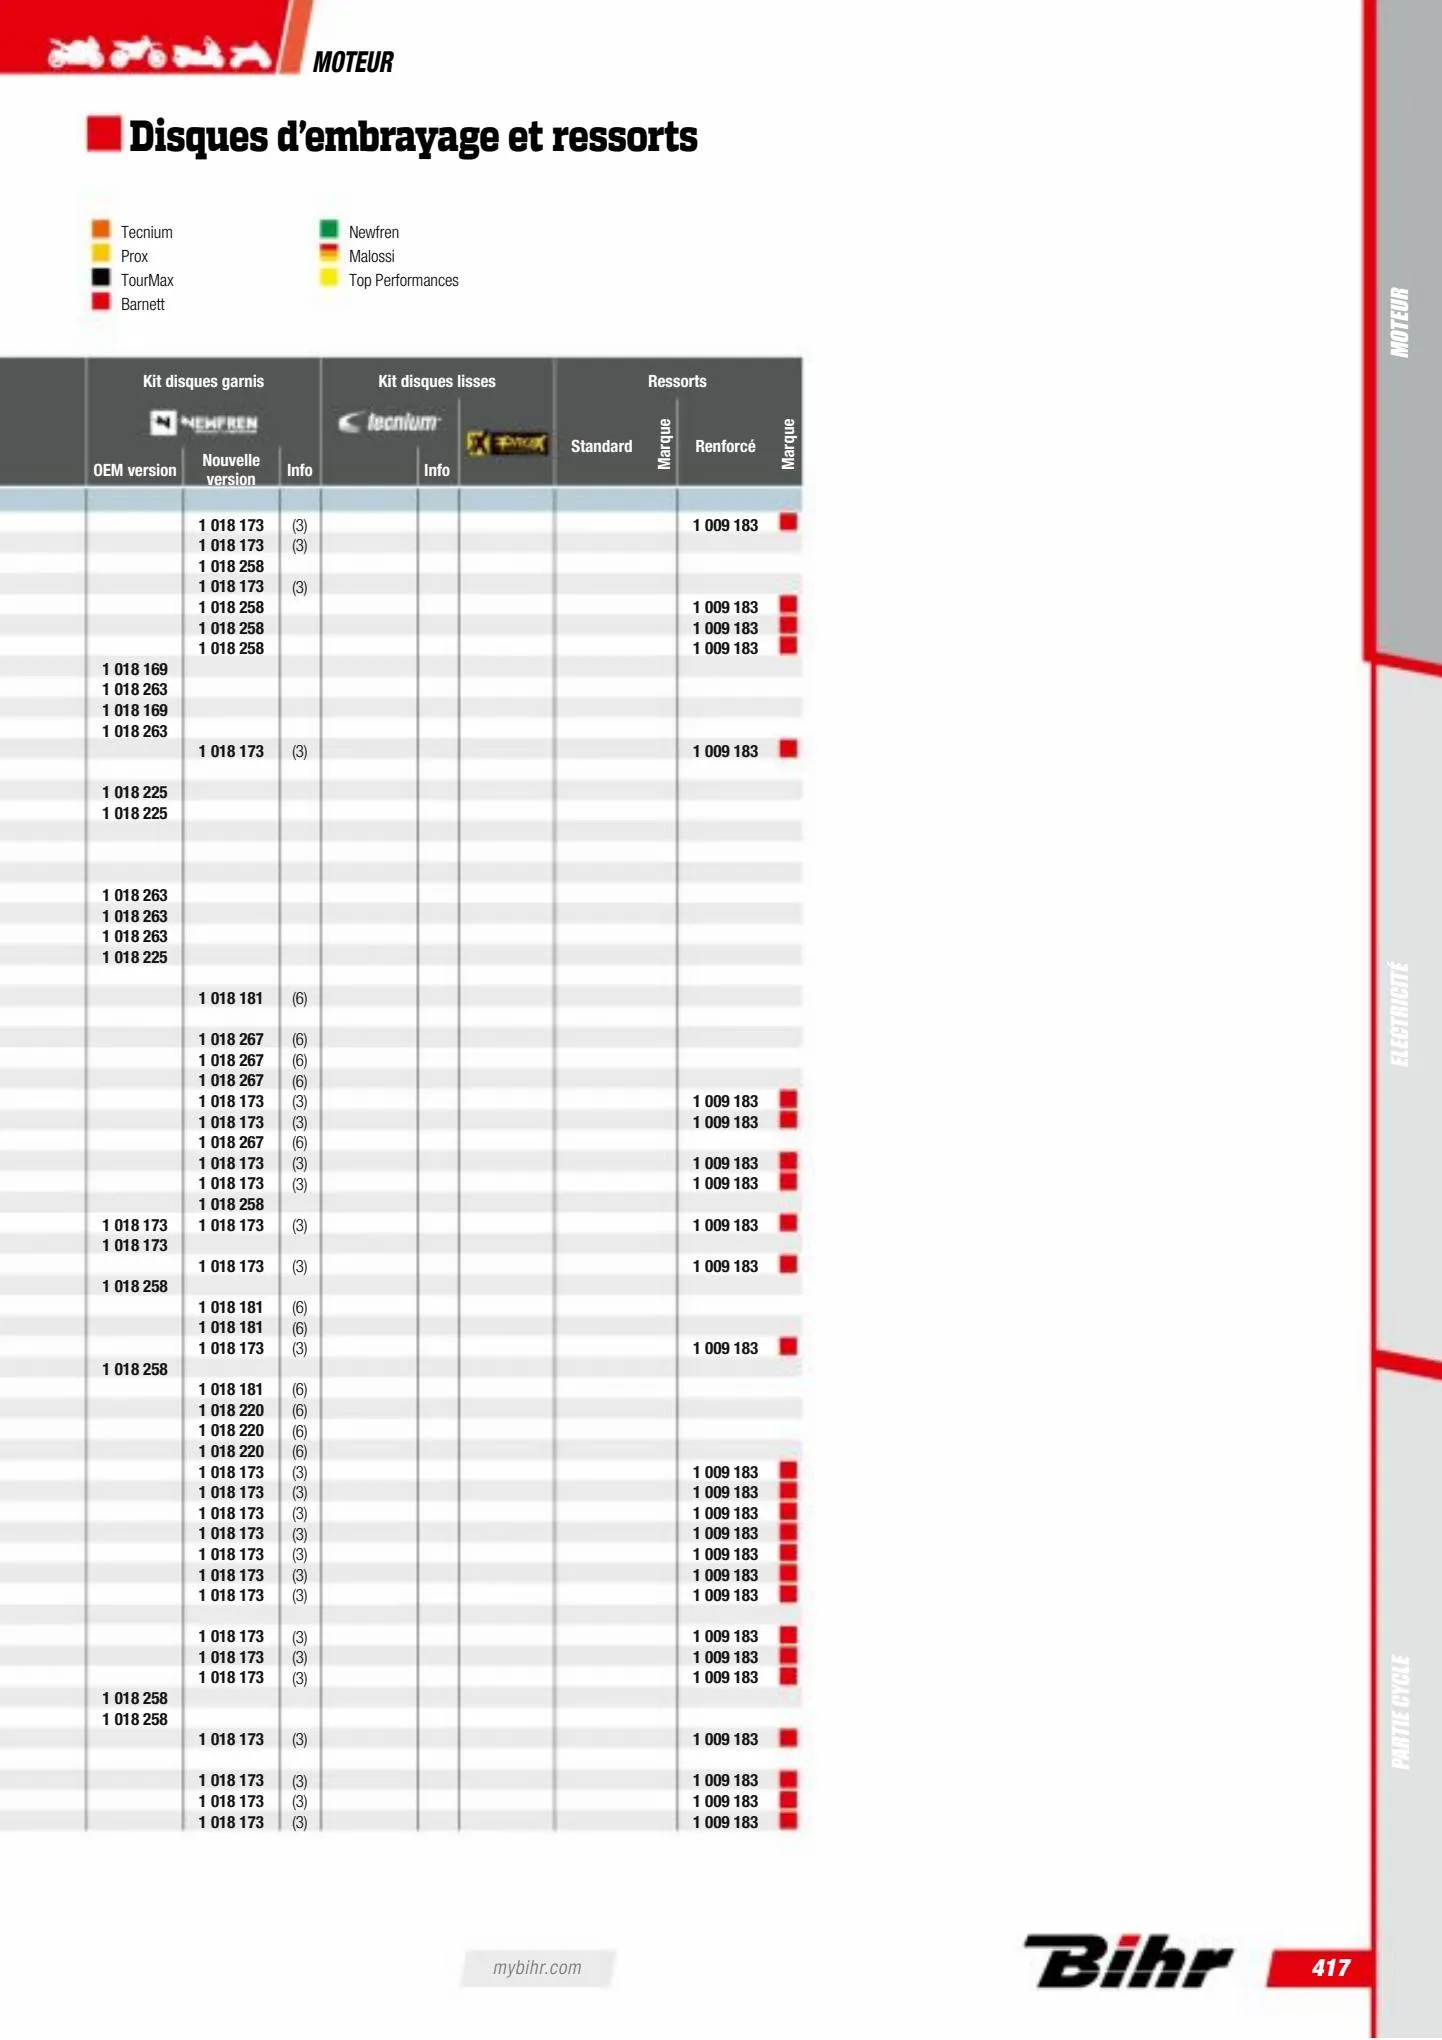Click the last table row's 1 009 183 cell

coord(725,1822)
